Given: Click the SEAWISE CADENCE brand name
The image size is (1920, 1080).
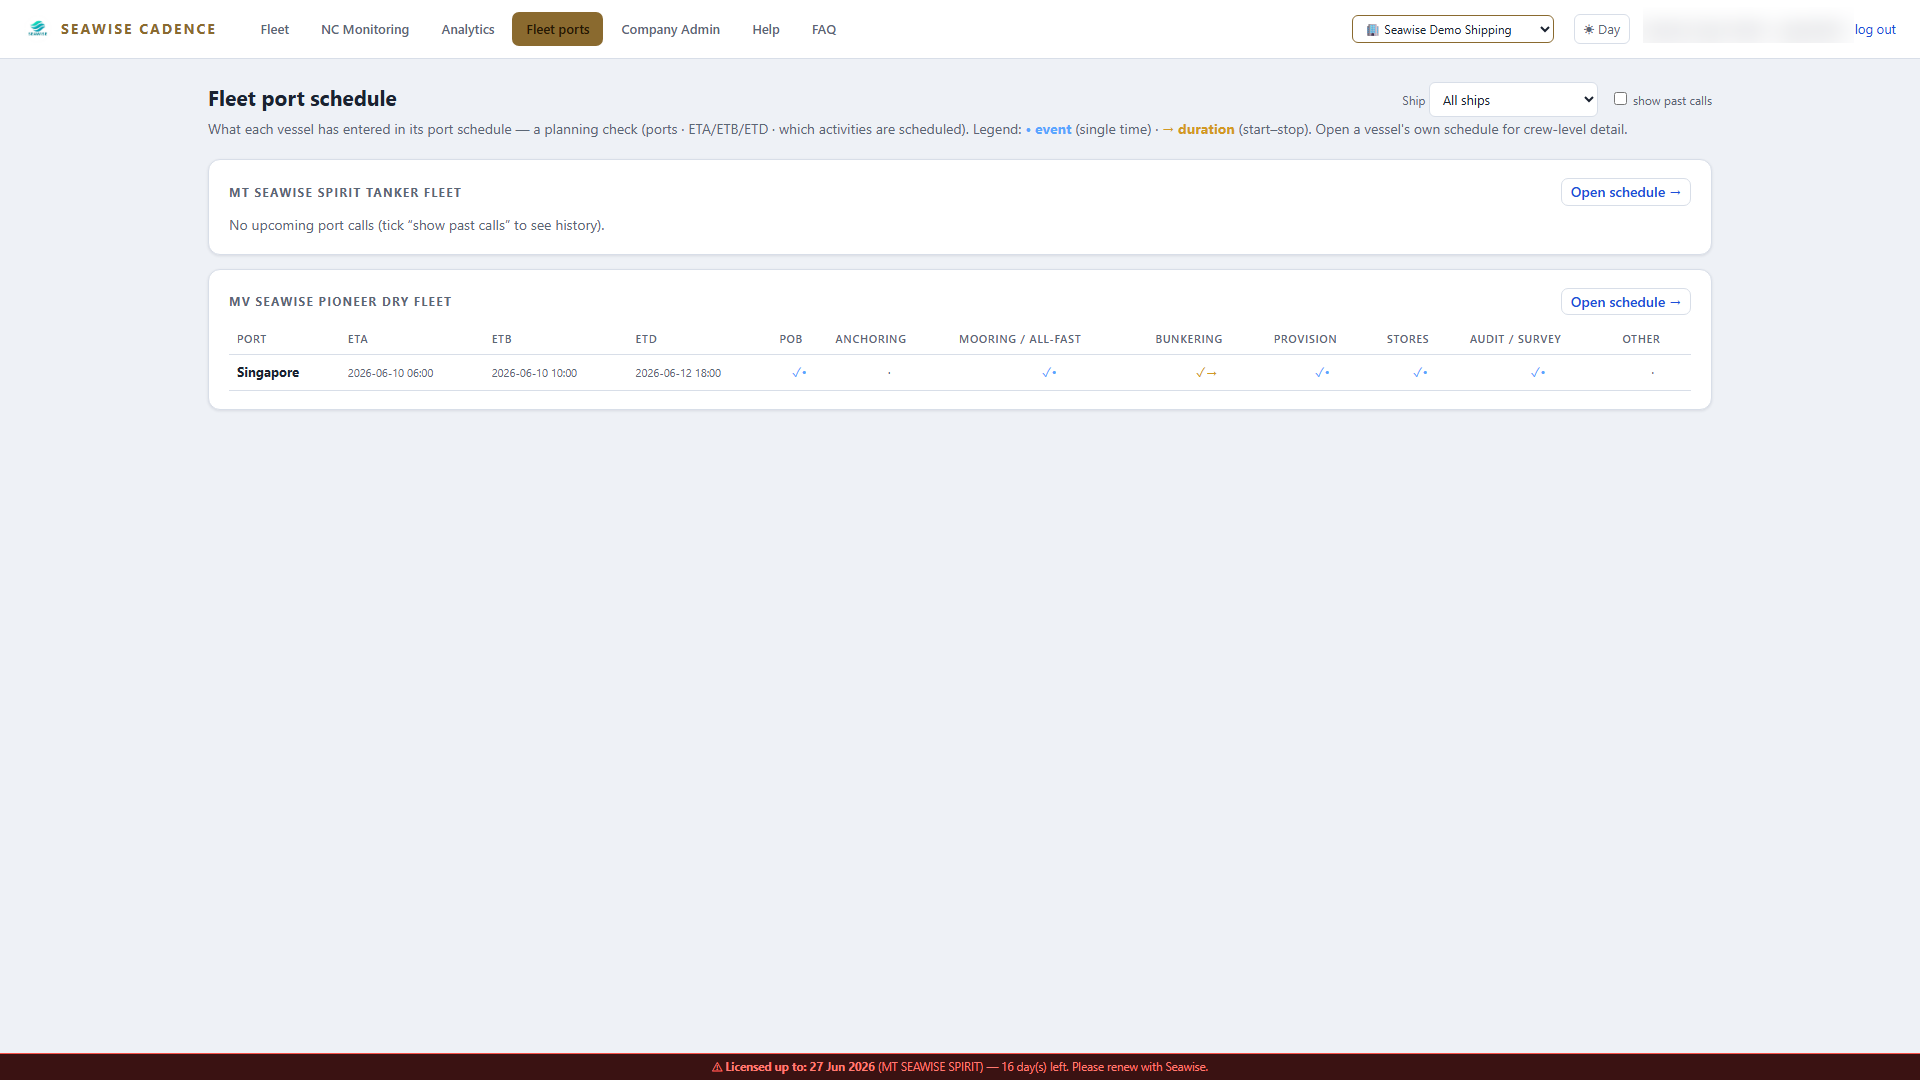Looking at the screenshot, I should (138, 29).
